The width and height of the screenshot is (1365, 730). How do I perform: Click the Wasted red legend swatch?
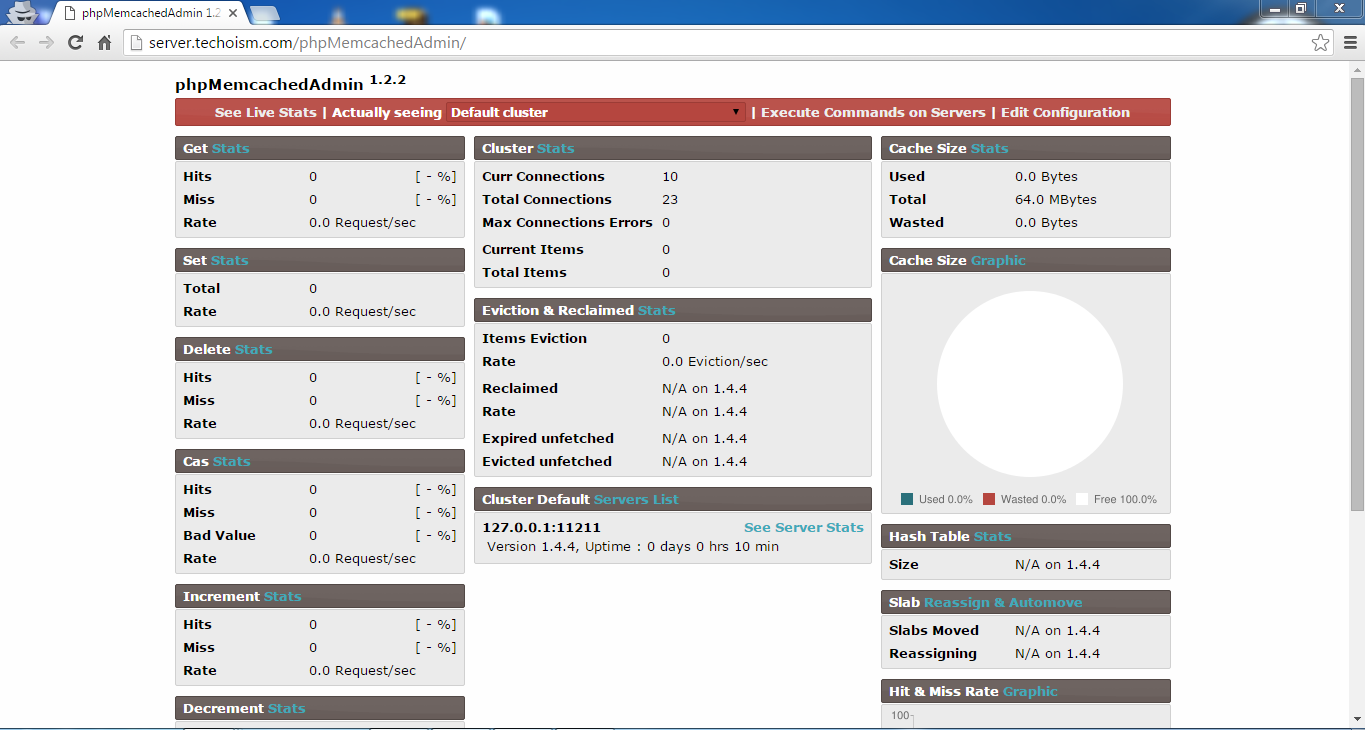(989, 499)
